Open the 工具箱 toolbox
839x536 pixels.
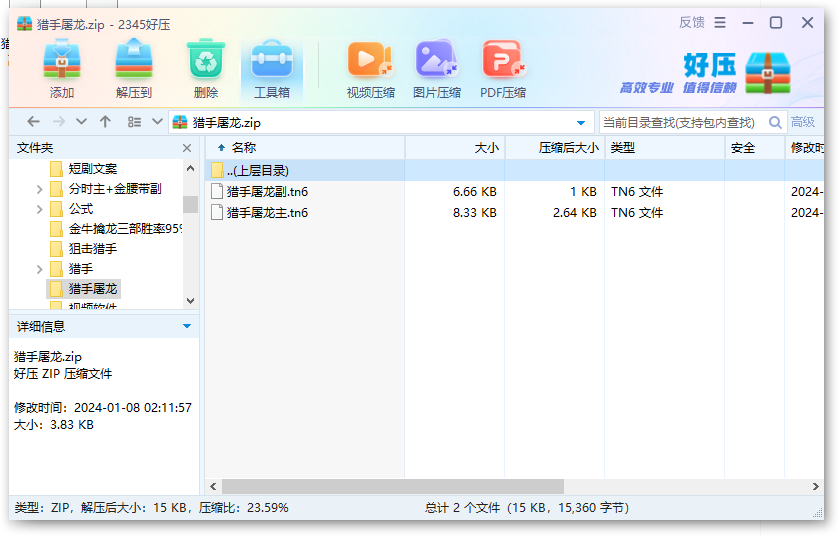[x=272, y=69]
